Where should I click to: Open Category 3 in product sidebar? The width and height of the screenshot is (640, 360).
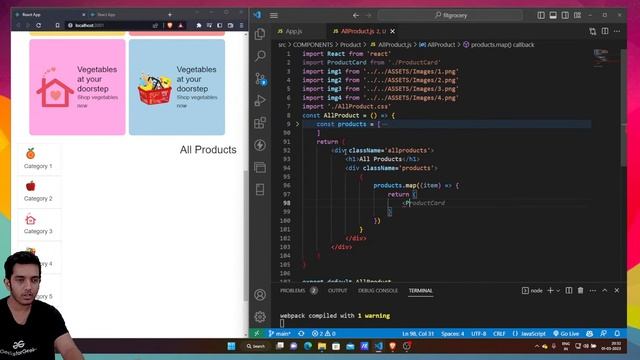point(38,224)
